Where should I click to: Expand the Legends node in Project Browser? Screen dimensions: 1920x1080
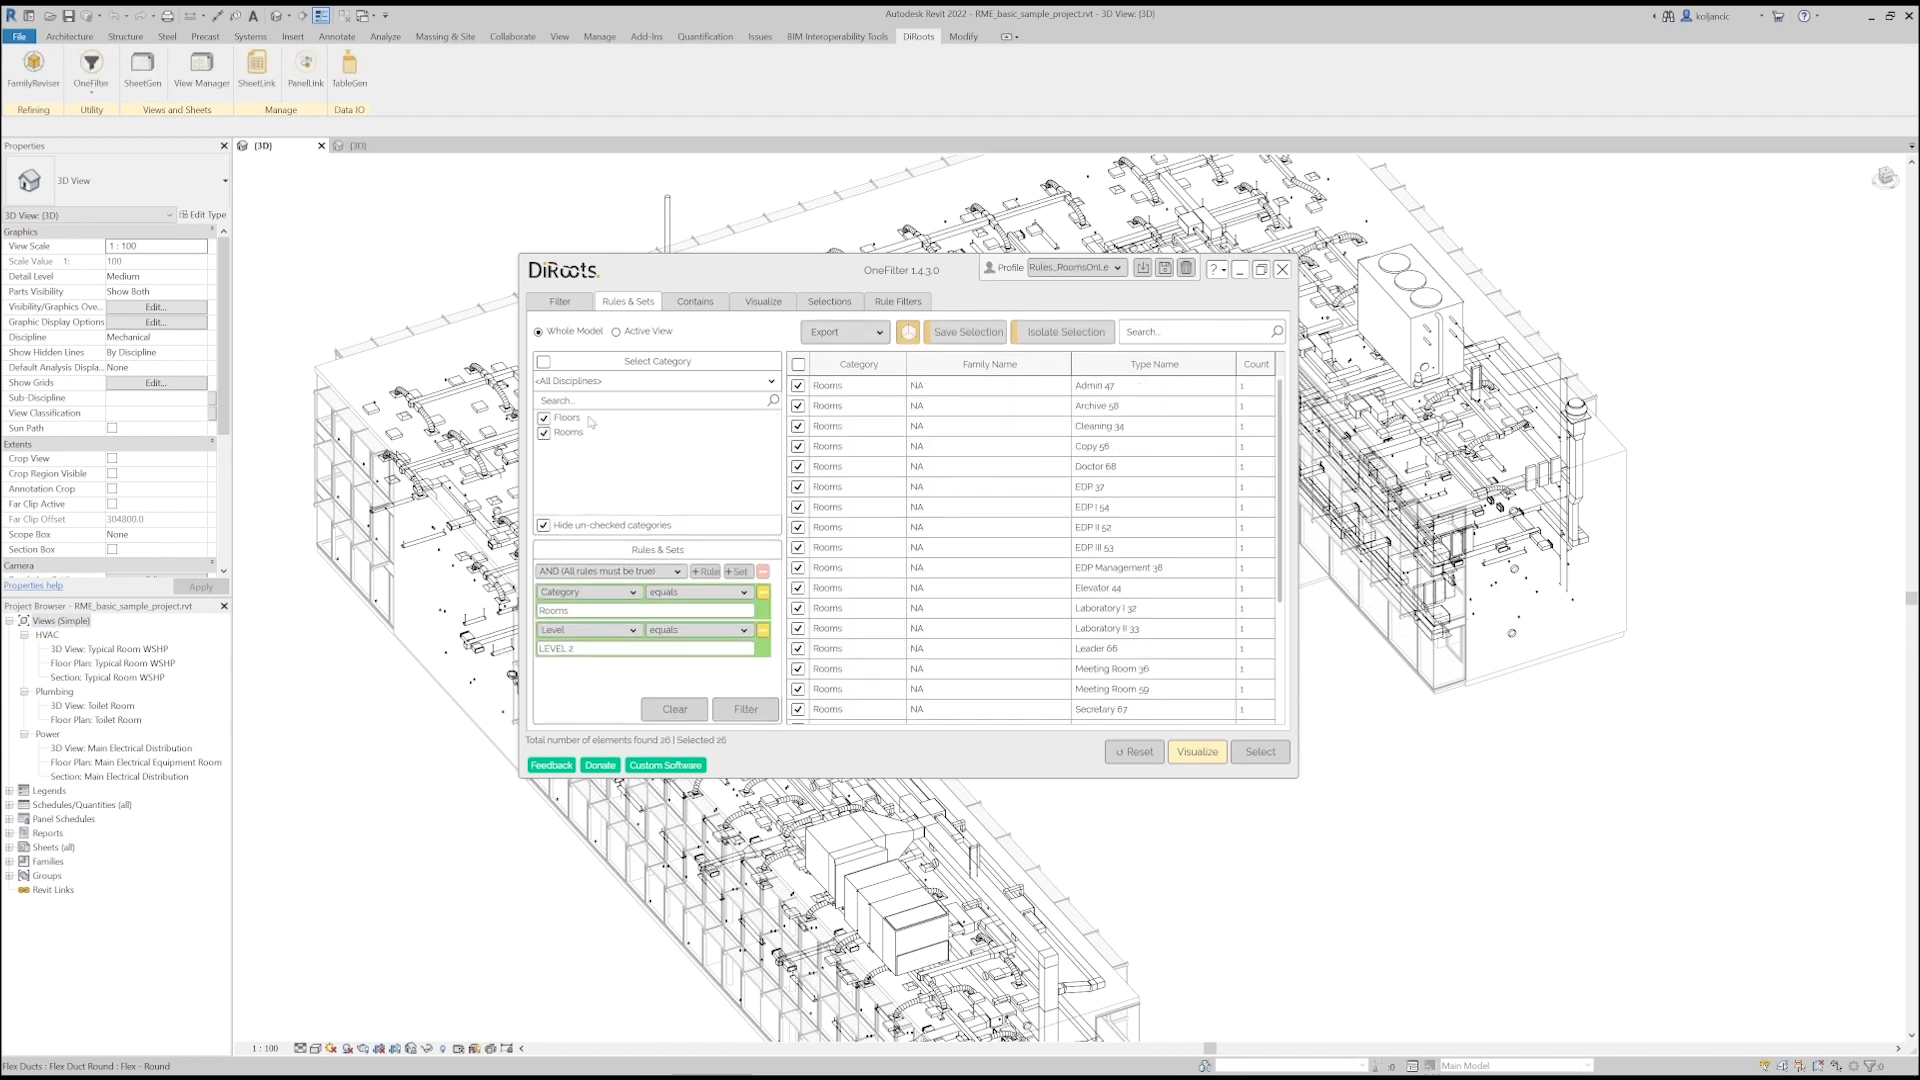tap(9, 791)
